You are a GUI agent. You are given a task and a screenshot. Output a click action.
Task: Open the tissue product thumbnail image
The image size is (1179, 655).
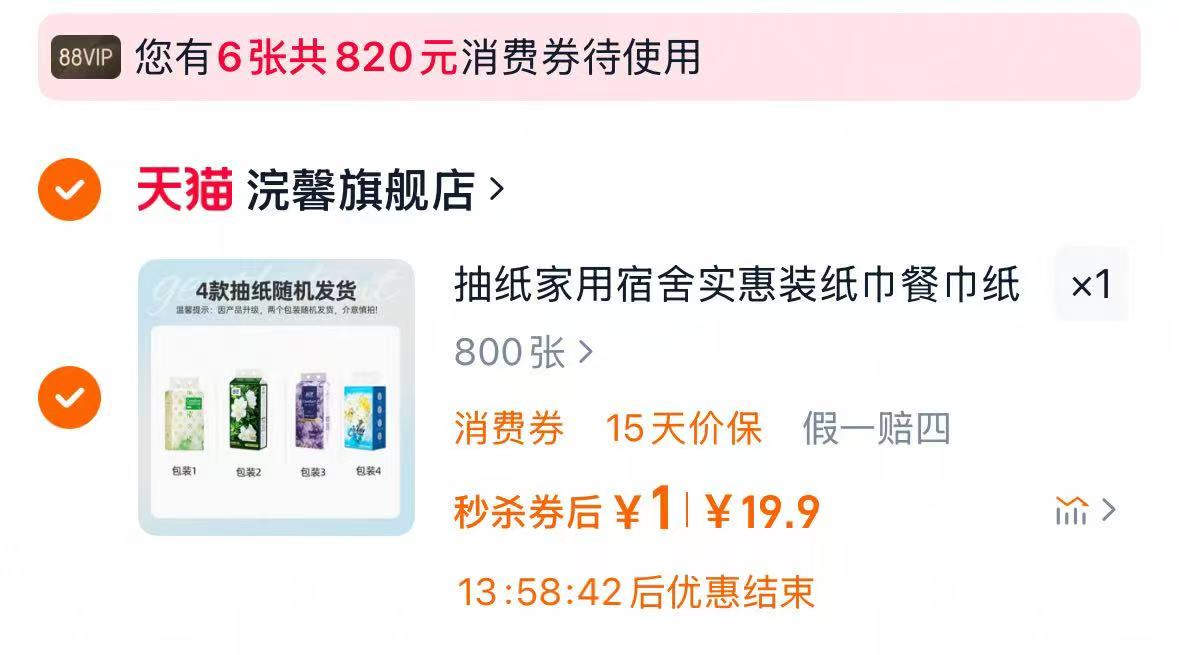tap(277, 397)
